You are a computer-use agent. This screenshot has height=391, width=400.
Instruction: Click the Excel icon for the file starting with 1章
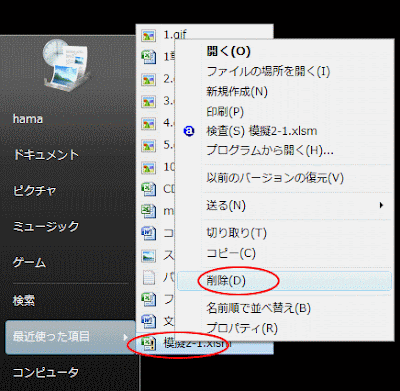[148, 57]
